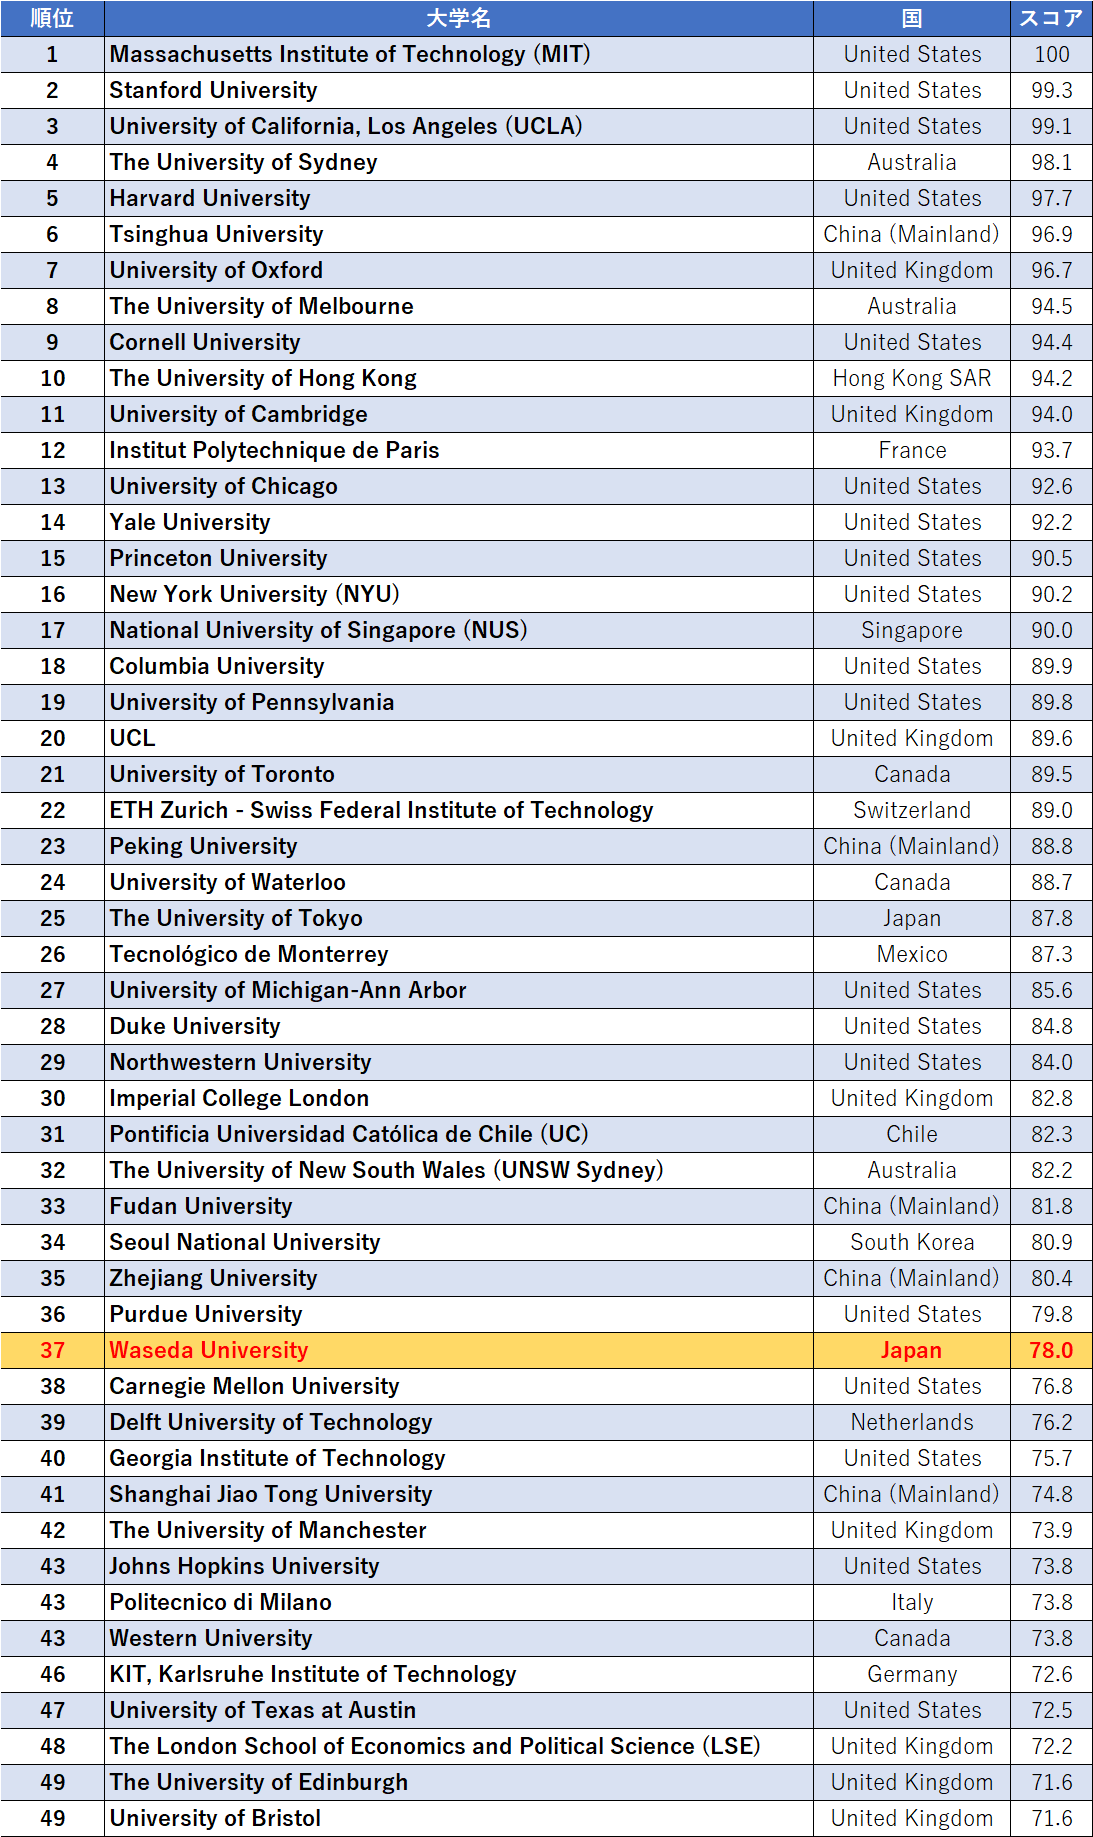Select the University of Waterloo cell

point(459,882)
